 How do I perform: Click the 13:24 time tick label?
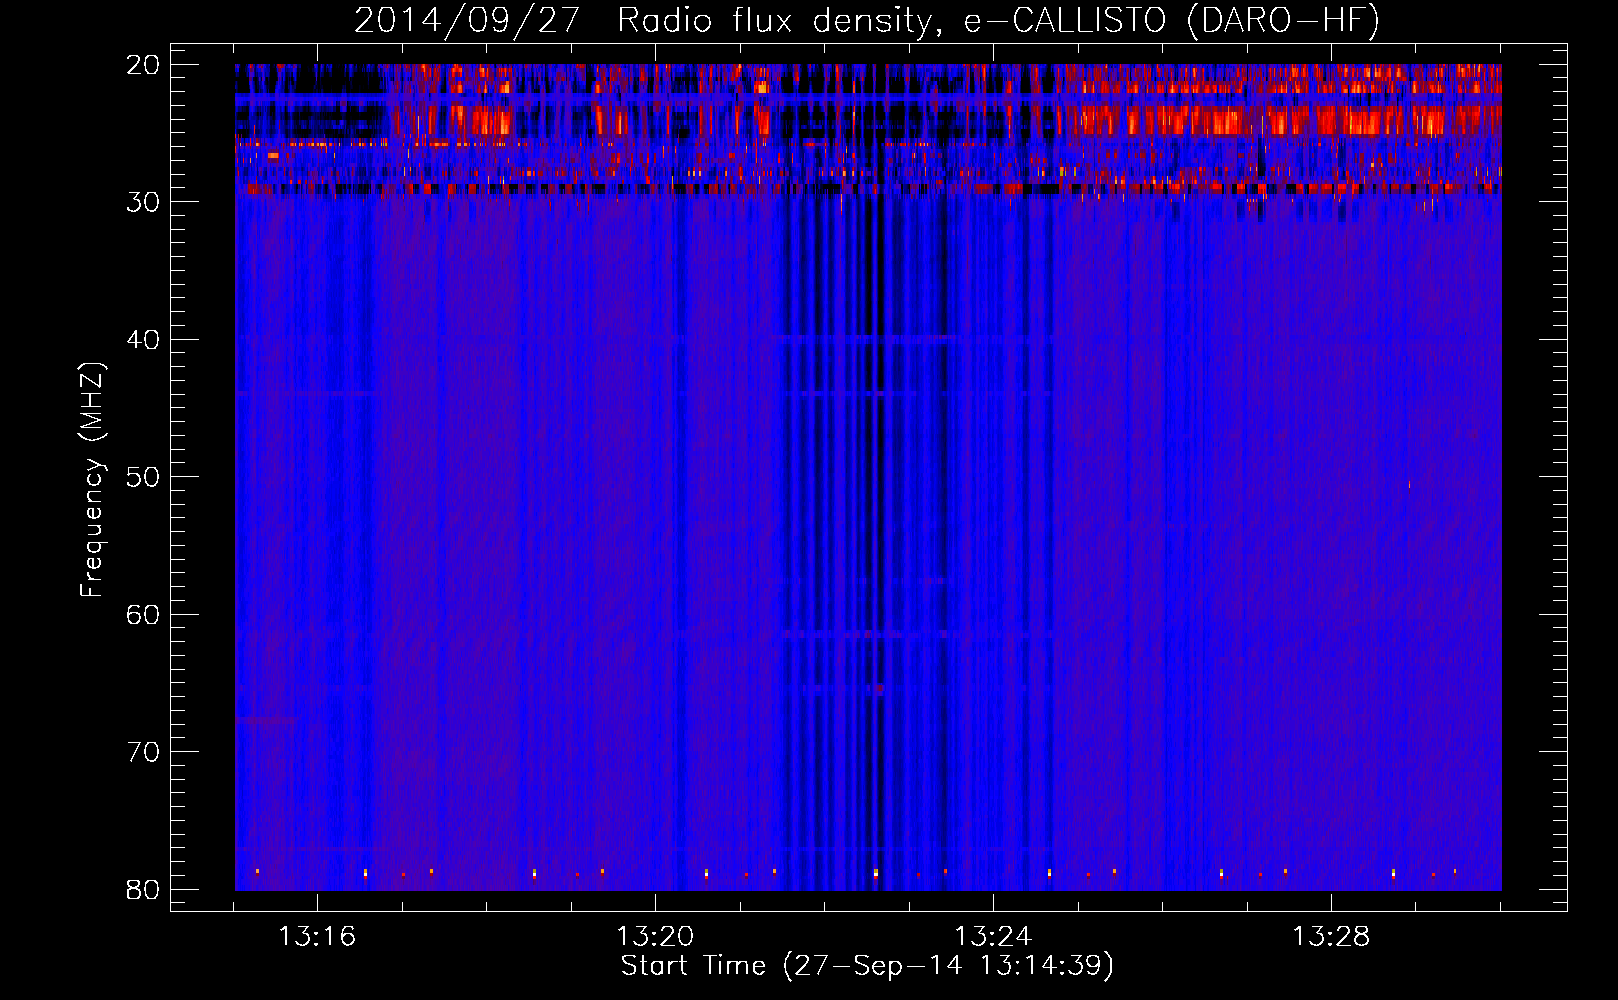pyautogui.click(x=993, y=936)
